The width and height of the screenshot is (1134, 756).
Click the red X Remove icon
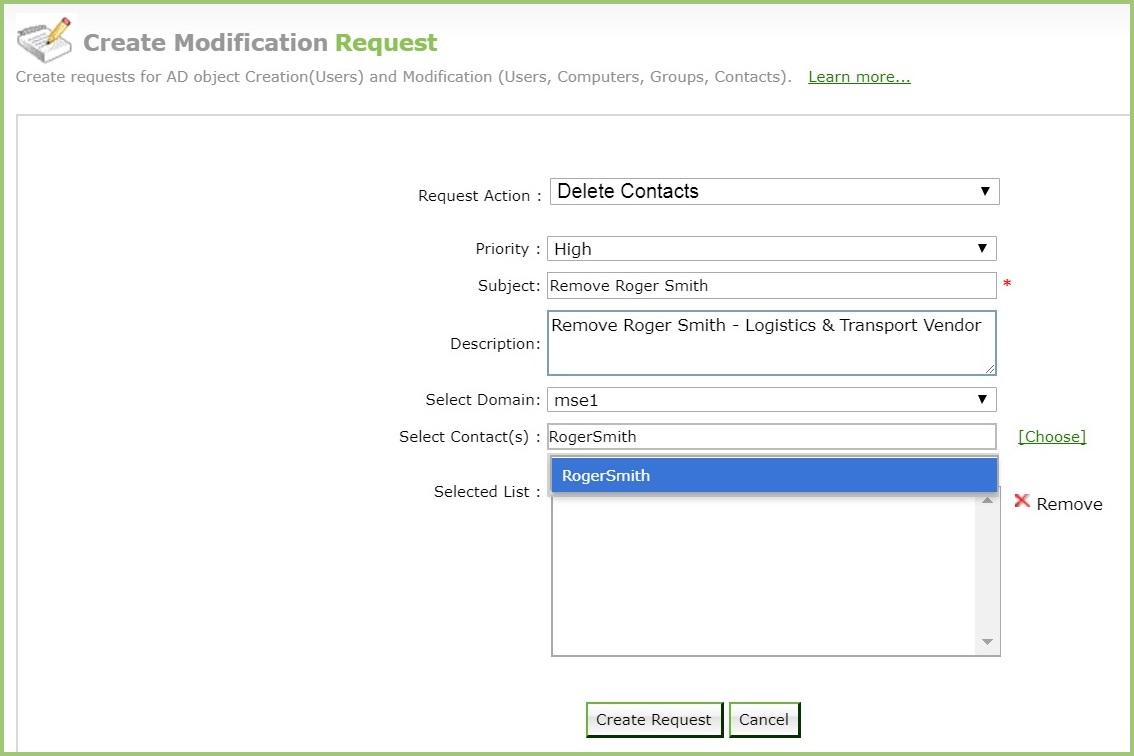pos(1021,501)
